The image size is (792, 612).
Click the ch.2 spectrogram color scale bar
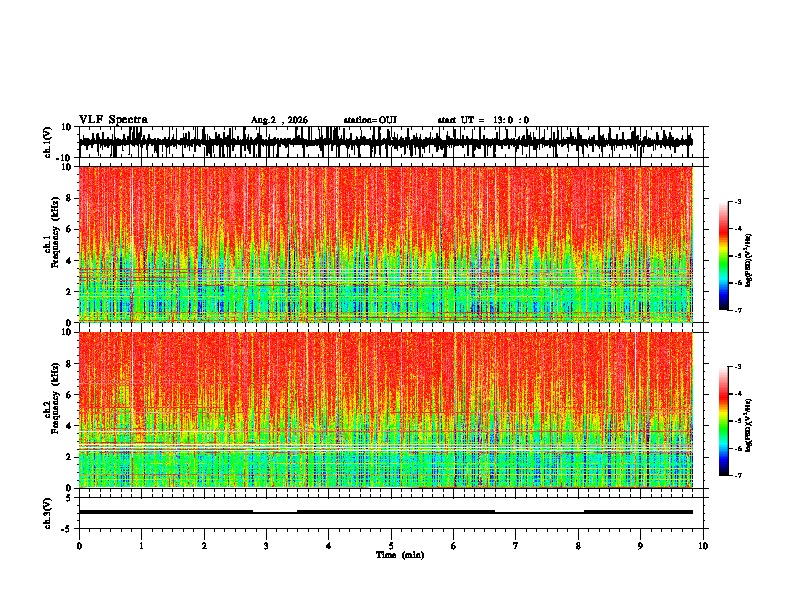724,421
